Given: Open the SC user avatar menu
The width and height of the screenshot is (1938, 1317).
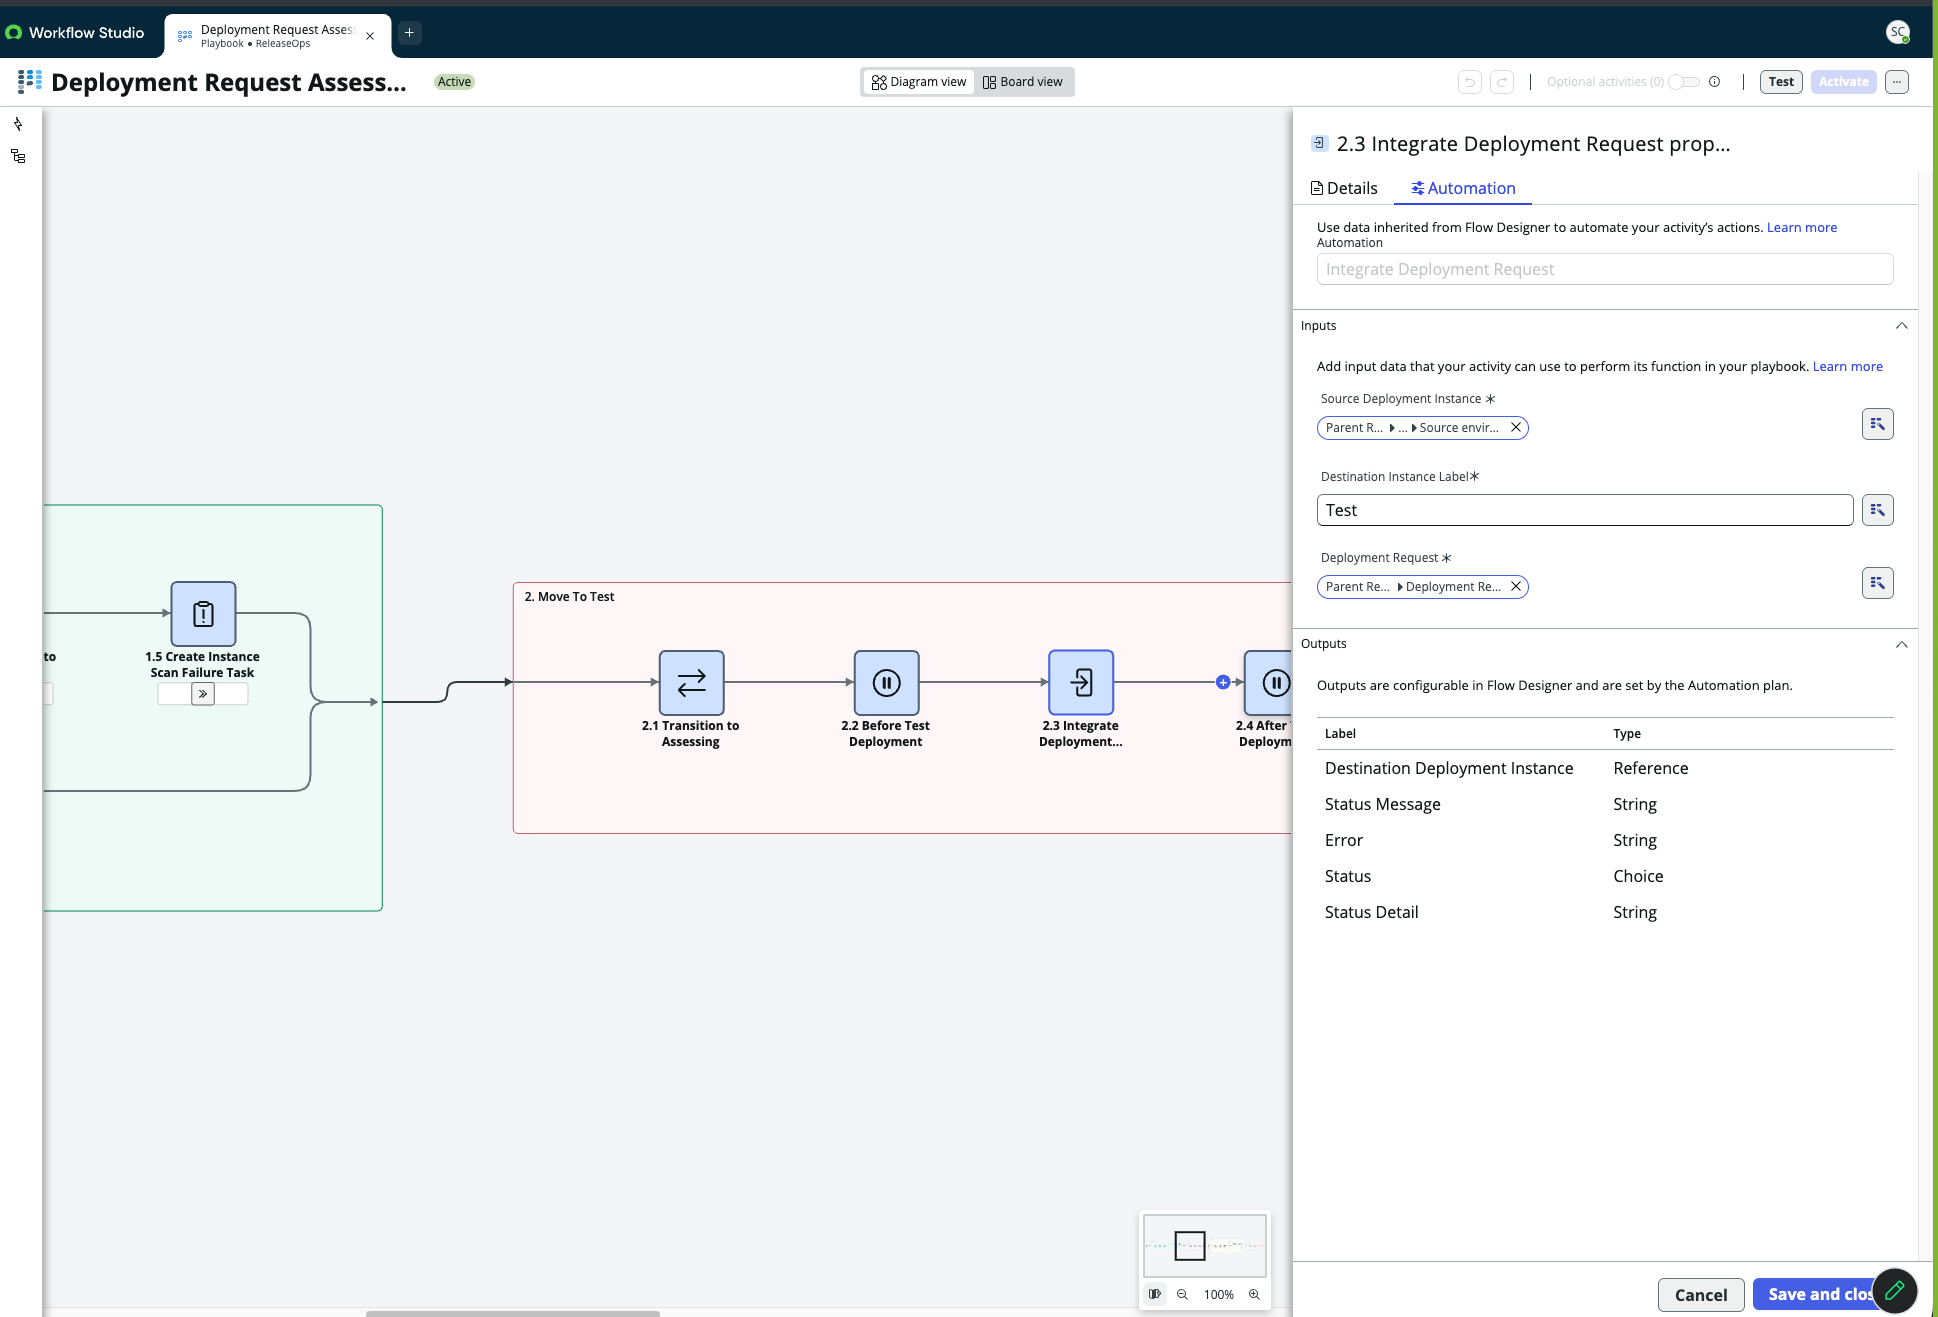Looking at the screenshot, I should (1897, 32).
